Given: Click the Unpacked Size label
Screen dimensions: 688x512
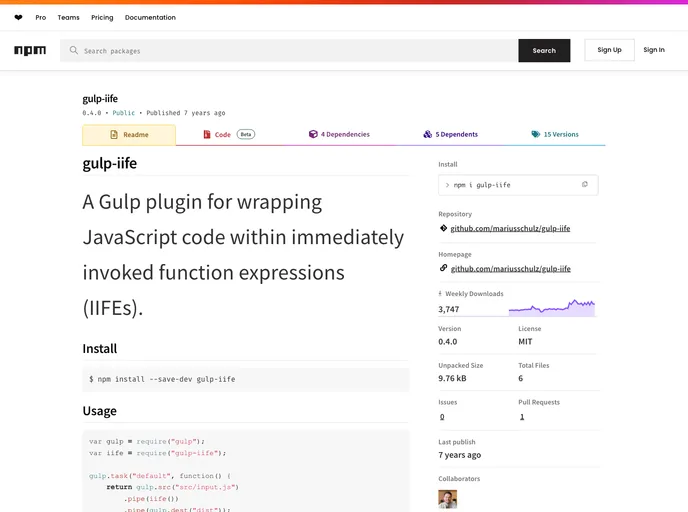Looking at the screenshot, I should [461, 365].
